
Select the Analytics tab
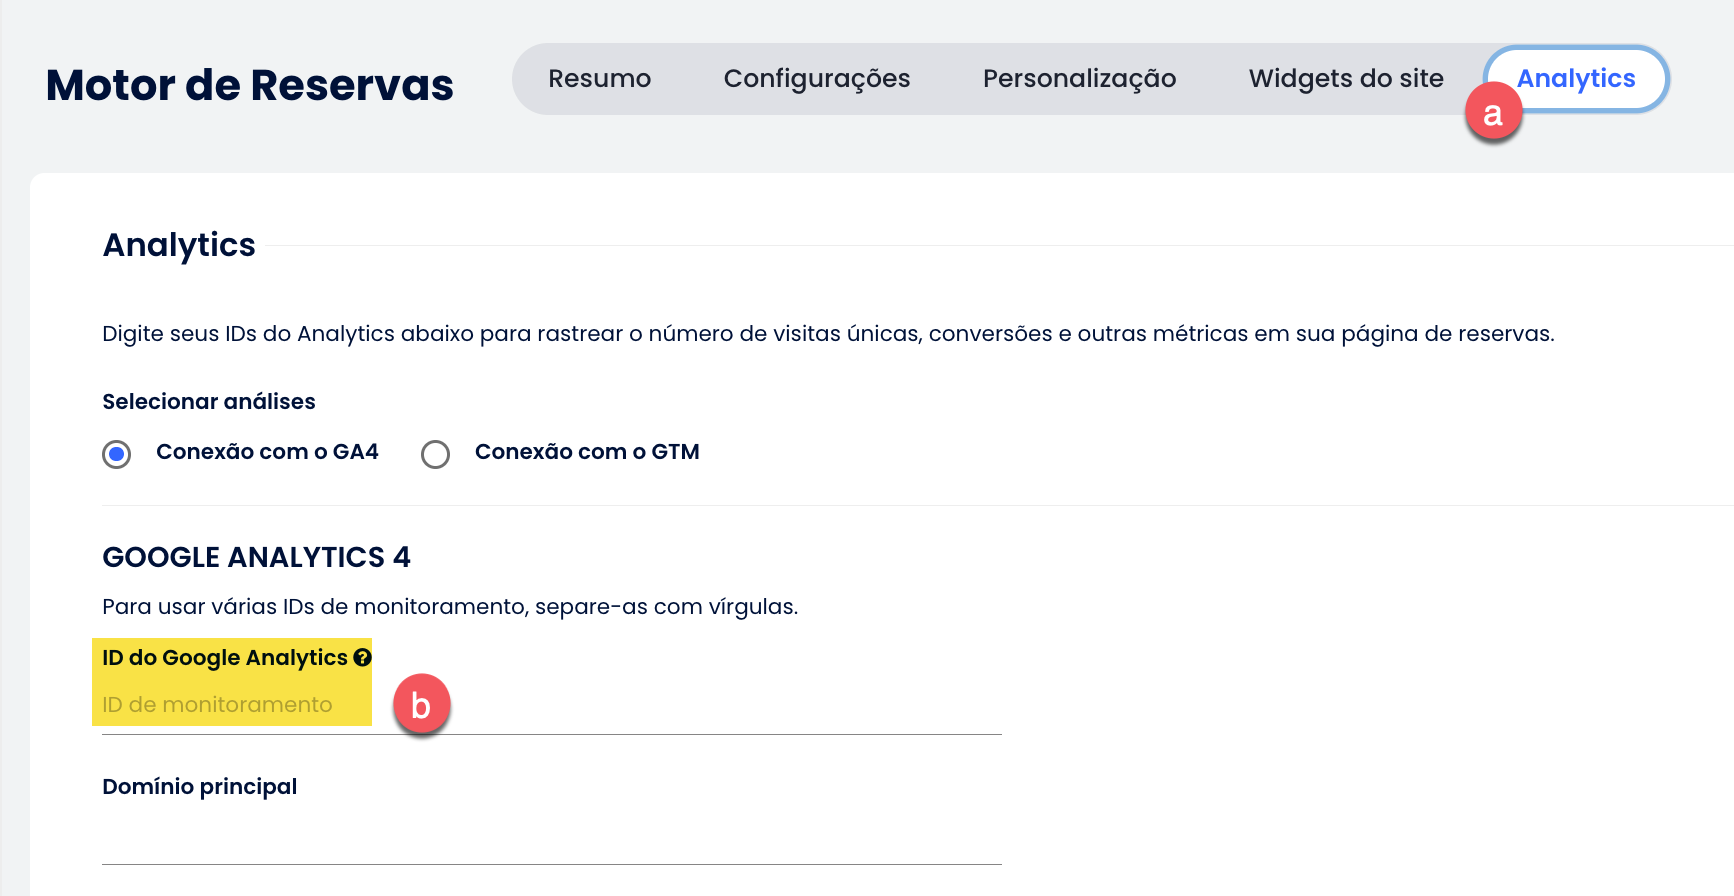pos(1576,78)
